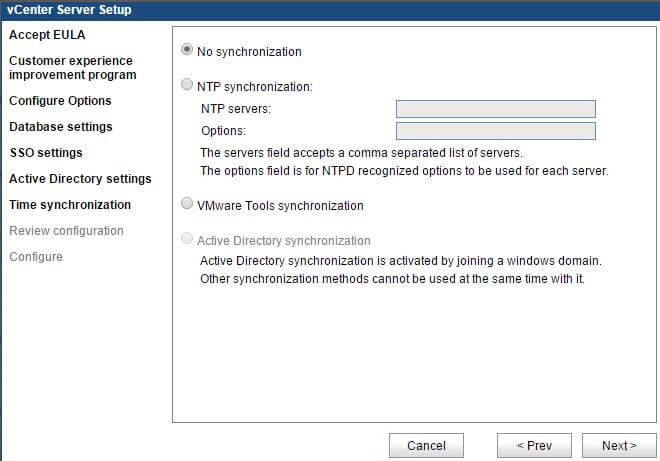Click Review configuration step in sidebar
660x461 pixels.
click(66, 231)
